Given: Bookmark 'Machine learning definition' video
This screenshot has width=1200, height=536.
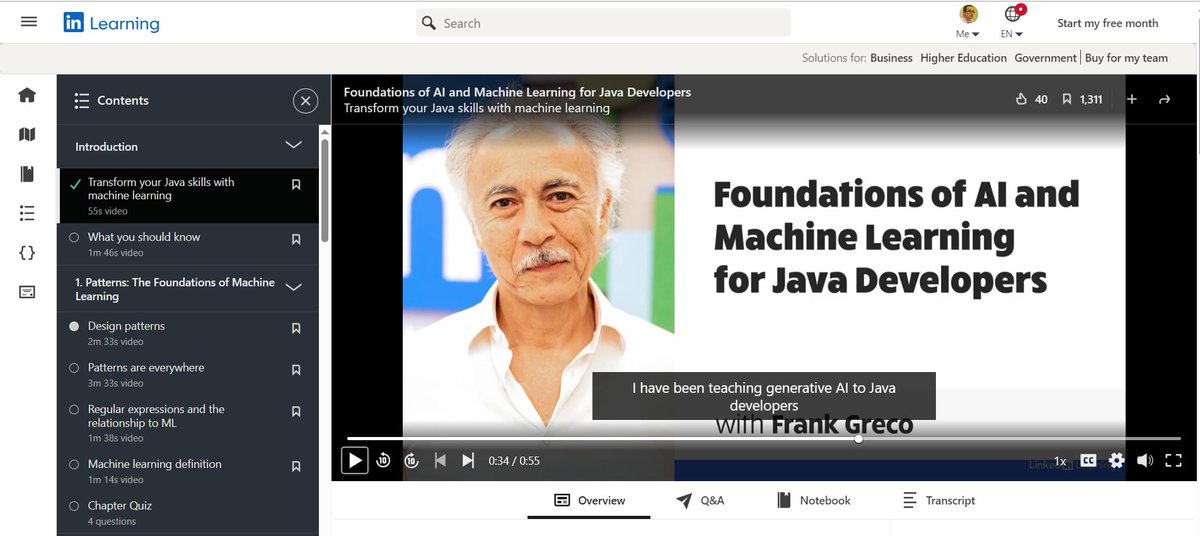Looking at the screenshot, I should point(296,466).
